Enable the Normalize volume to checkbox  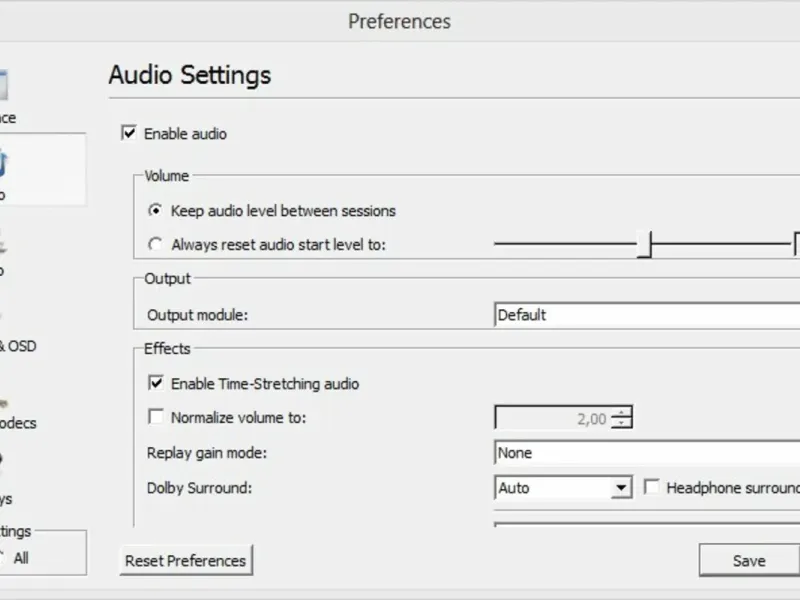pos(156,417)
